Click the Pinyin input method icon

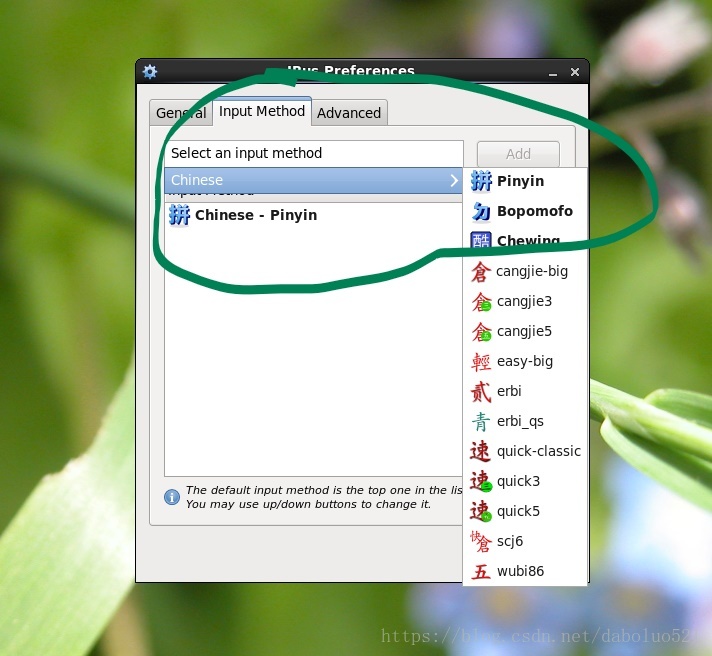[x=481, y=181]
